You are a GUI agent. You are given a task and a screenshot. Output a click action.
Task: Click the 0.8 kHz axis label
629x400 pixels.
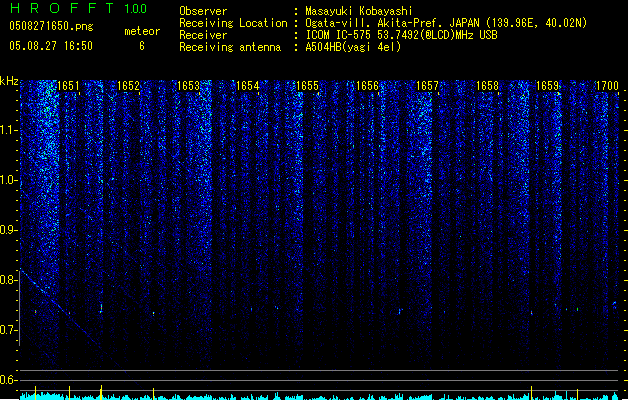pyautogui.click(x=9, y=280)
